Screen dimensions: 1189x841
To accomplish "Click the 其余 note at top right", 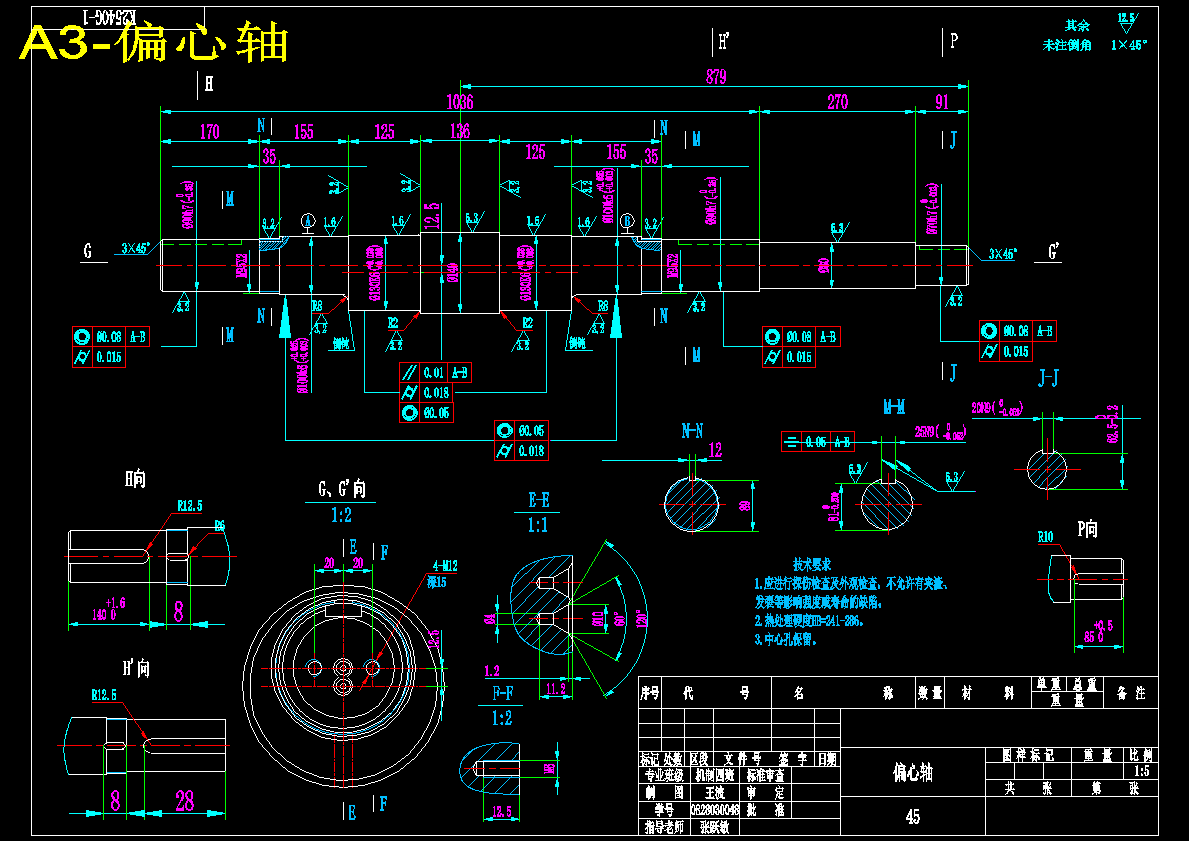I will point(1077,25).
